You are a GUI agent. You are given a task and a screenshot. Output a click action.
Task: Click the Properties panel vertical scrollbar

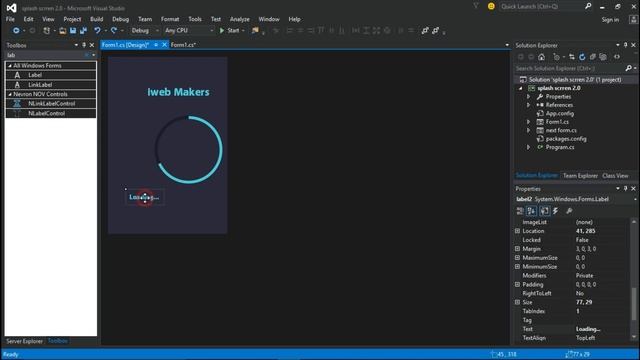[x=633, y=304]
